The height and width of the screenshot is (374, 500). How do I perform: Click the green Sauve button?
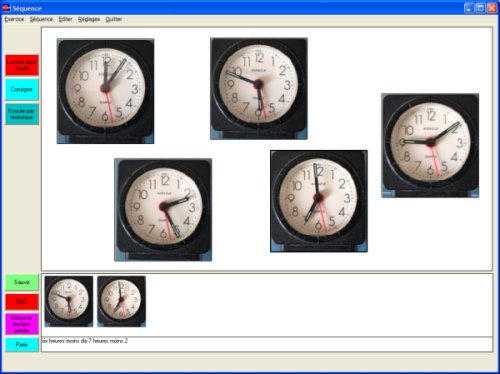tap(22, 282)
